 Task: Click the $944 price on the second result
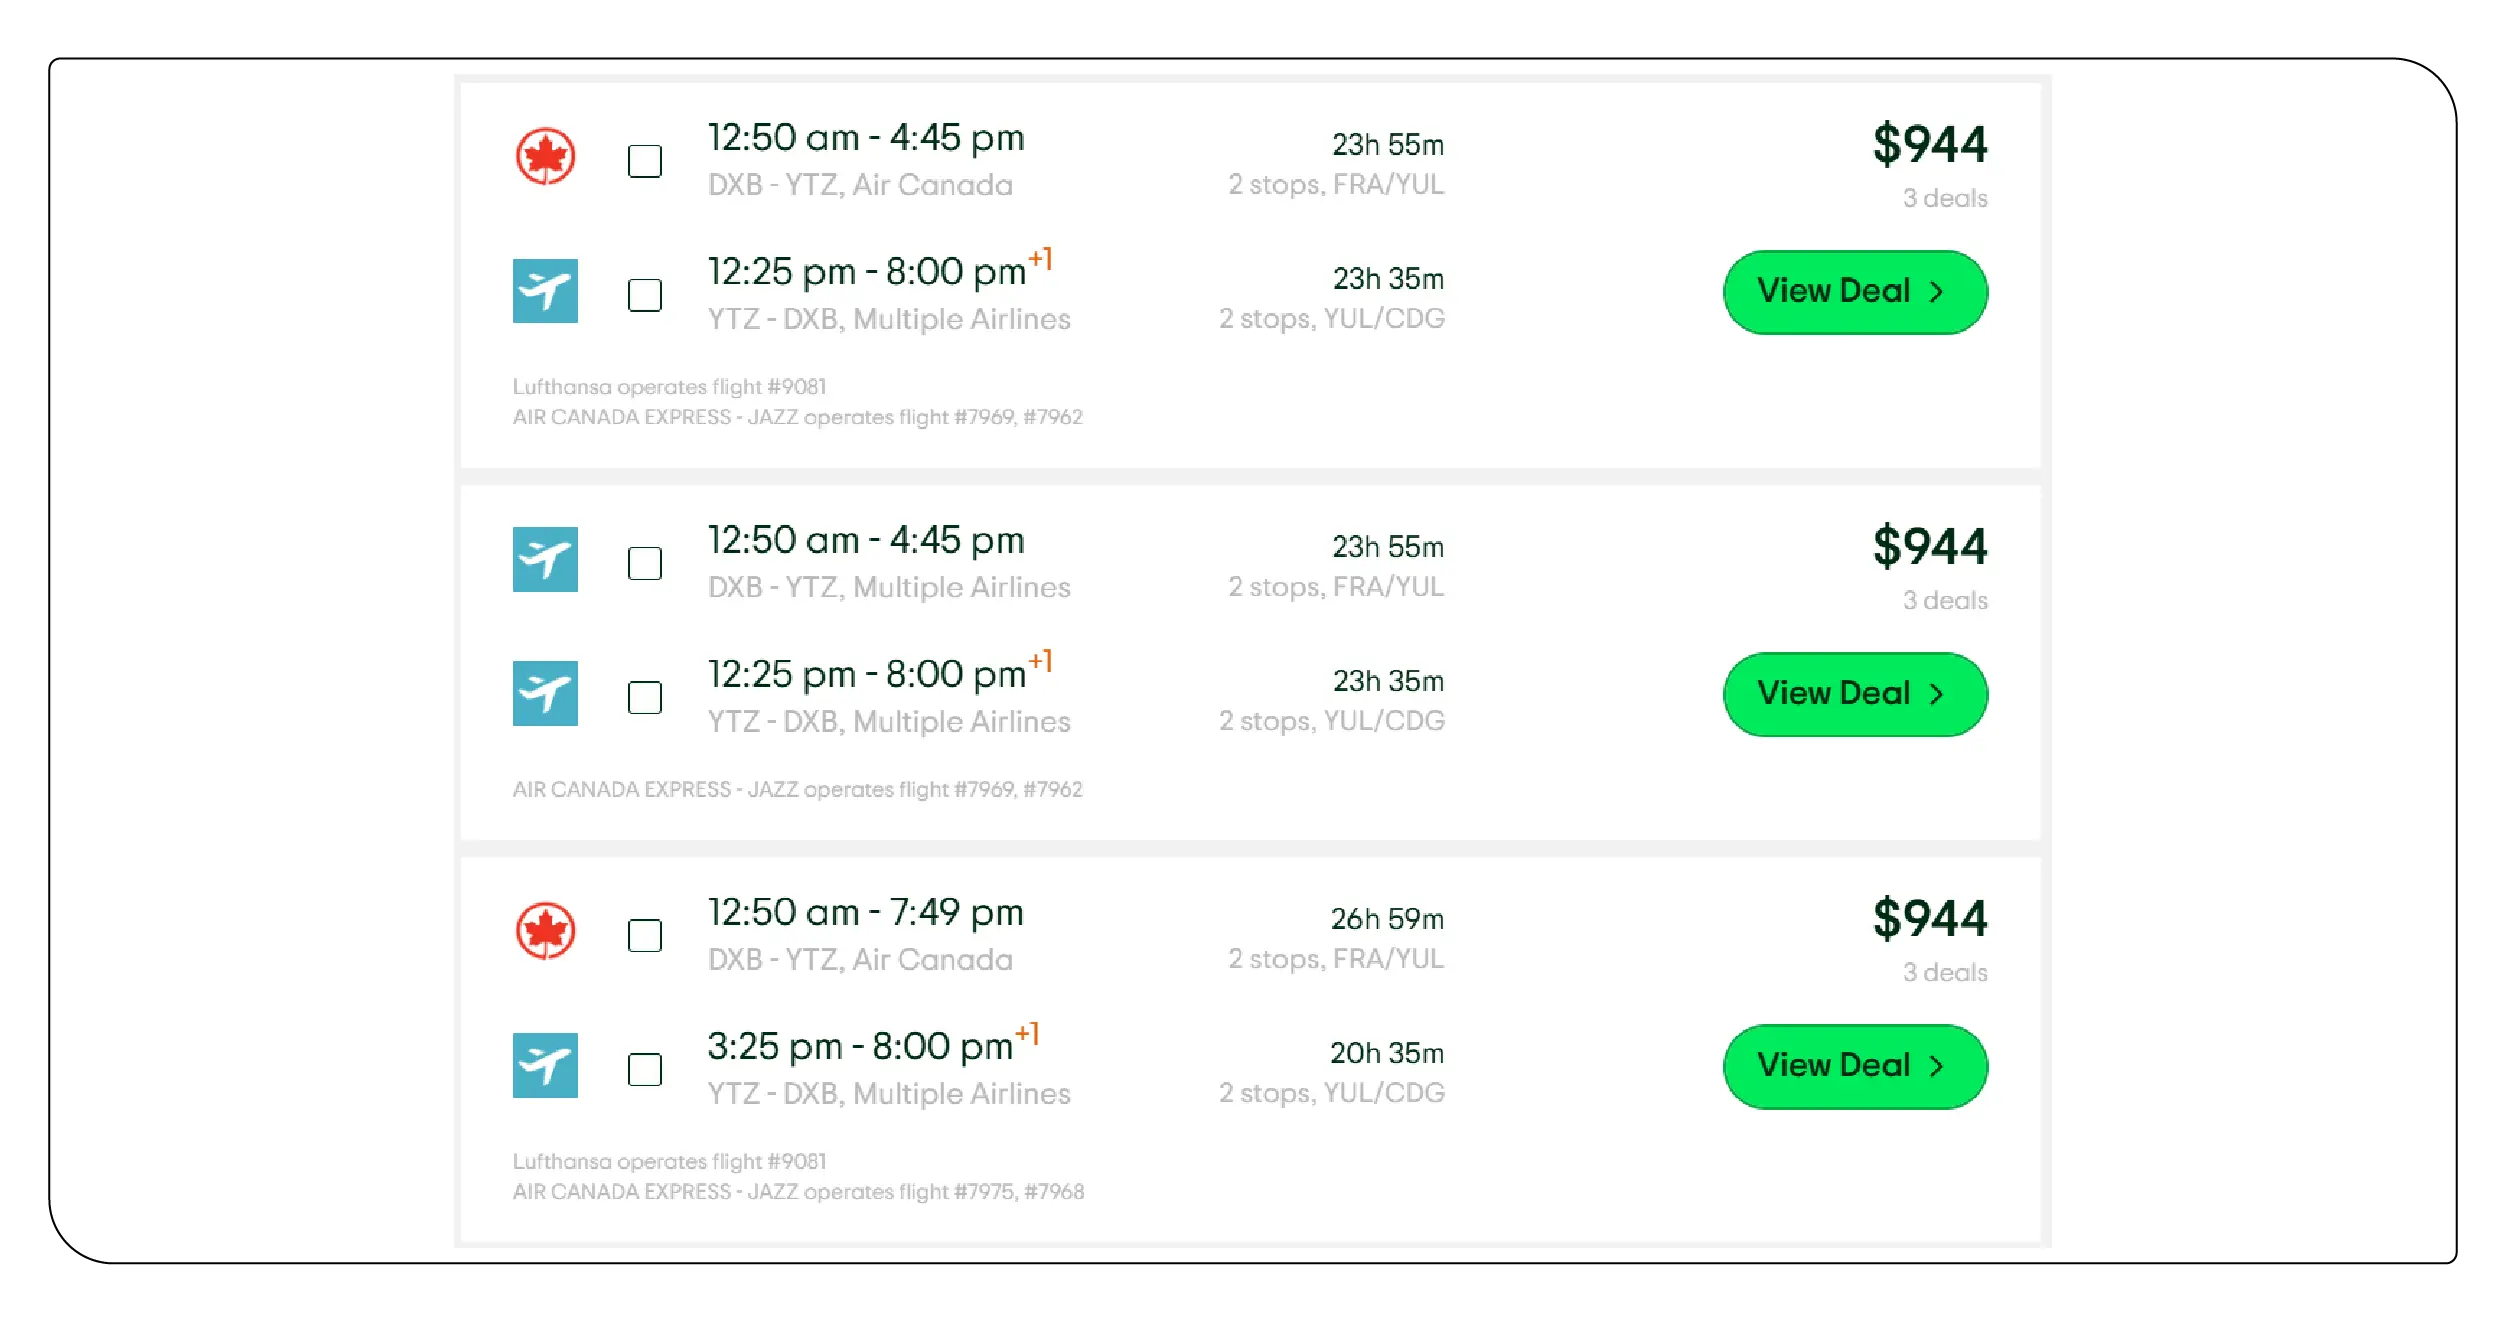1929,546
